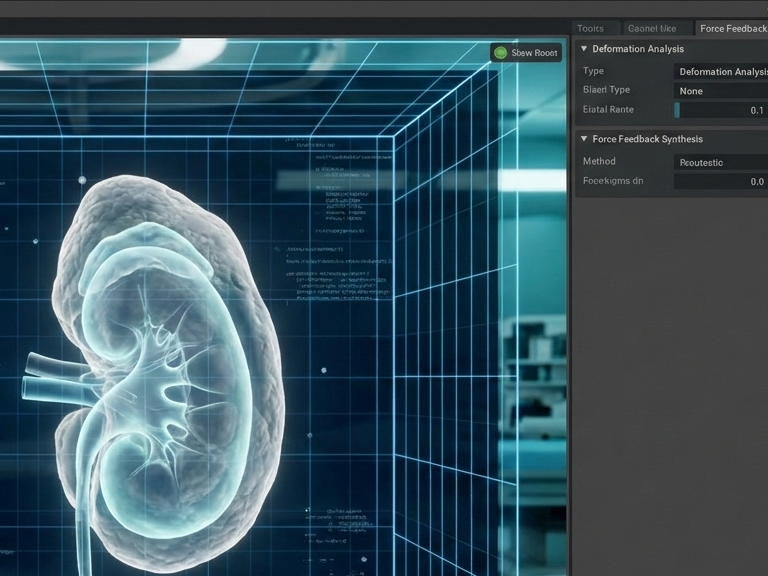This screenshot has width=768, height=576.
Task: Click the blue handle of Eiatal Rante slider
Action: (x=677, y=110)
